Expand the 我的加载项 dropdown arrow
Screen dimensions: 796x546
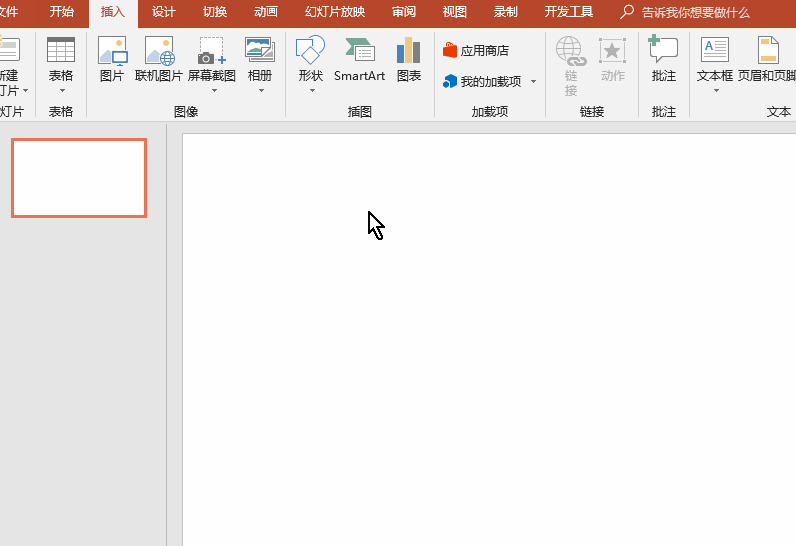[x=534, y=81]
